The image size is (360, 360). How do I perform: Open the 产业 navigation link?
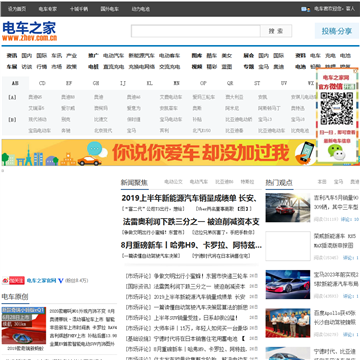coord(72,56)
